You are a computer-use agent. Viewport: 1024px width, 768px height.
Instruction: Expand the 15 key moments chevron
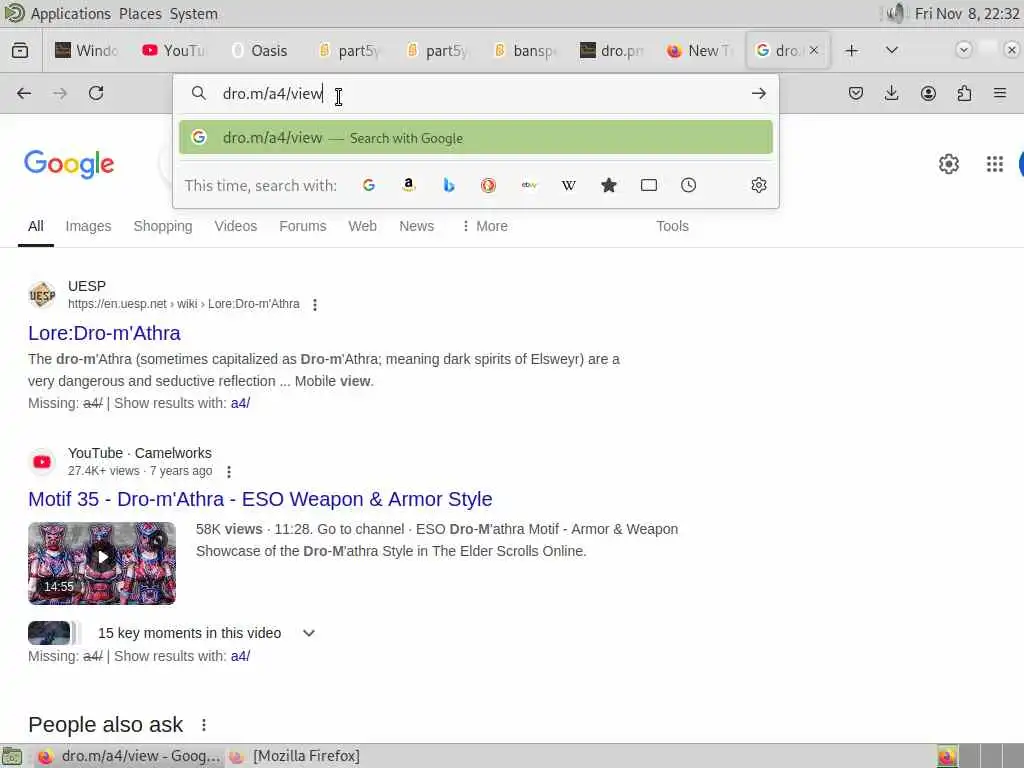[x=309, y=633]
